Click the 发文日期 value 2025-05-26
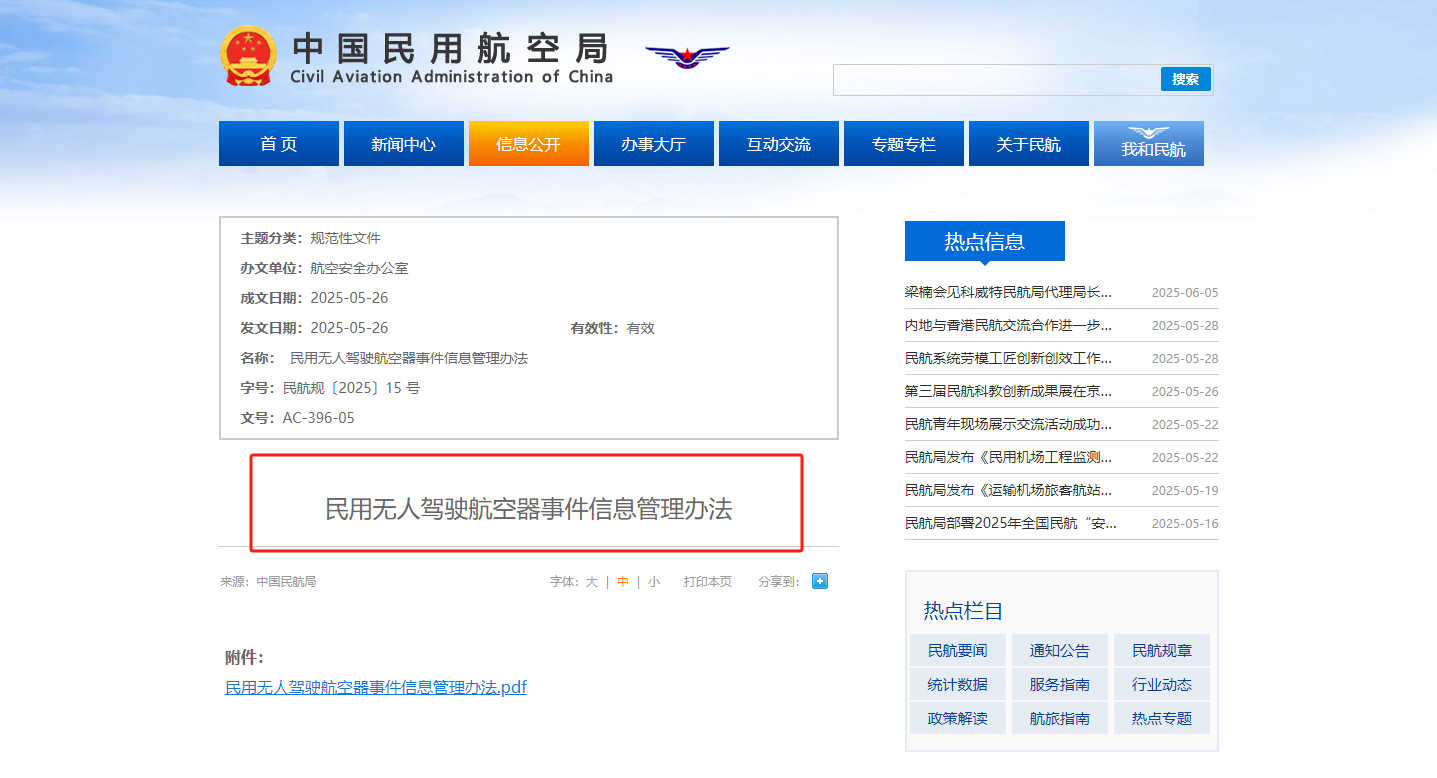Image resolution: width=1437 pixels, height=778 pixels. pos(349,328)
